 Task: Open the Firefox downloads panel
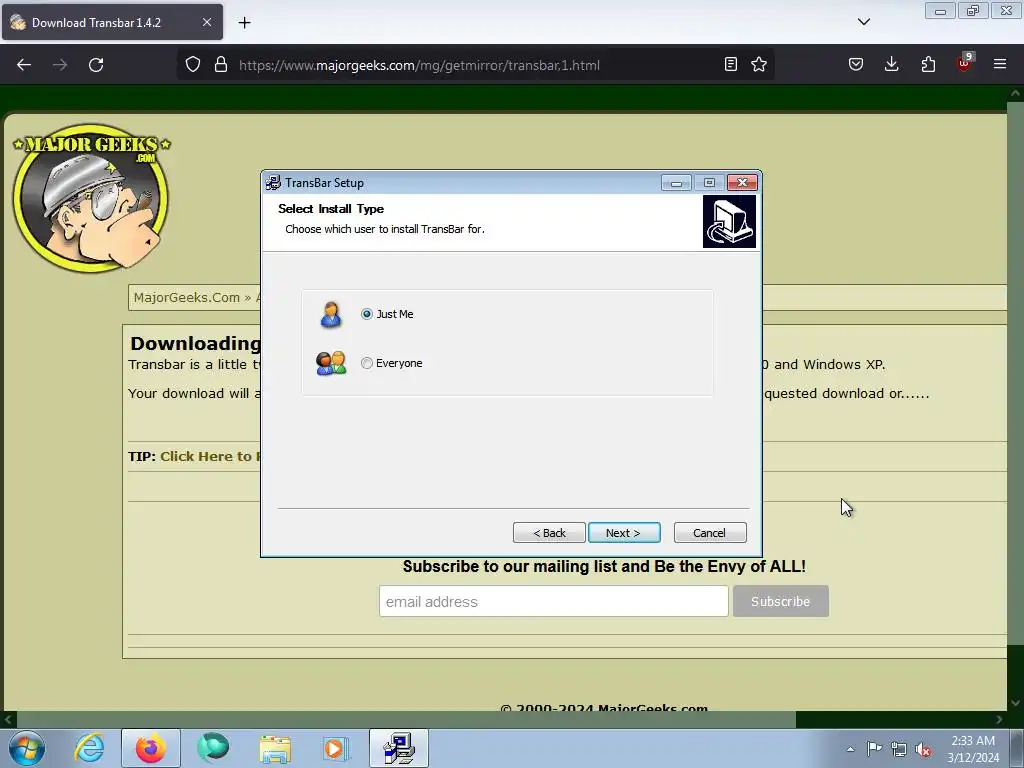pos(891,65)
